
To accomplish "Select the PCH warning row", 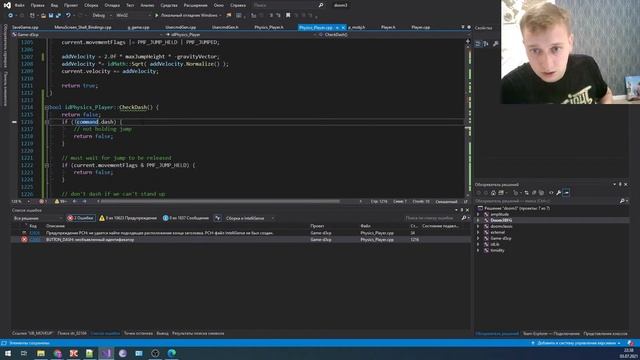I will (x=241, y=233).
